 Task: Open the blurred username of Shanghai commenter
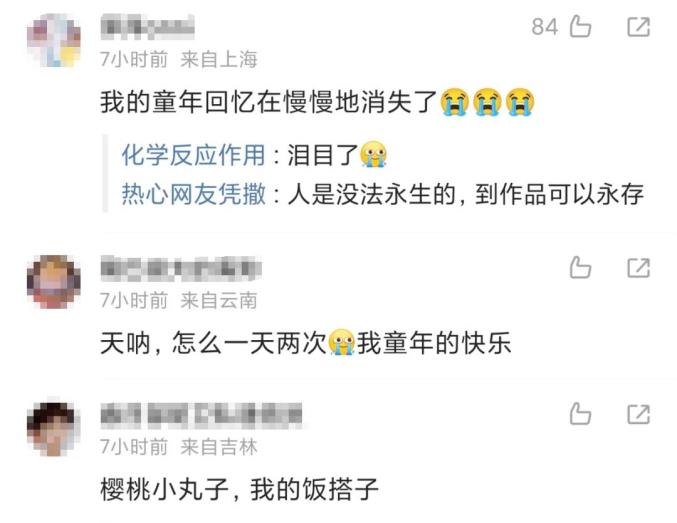(147, 27)
